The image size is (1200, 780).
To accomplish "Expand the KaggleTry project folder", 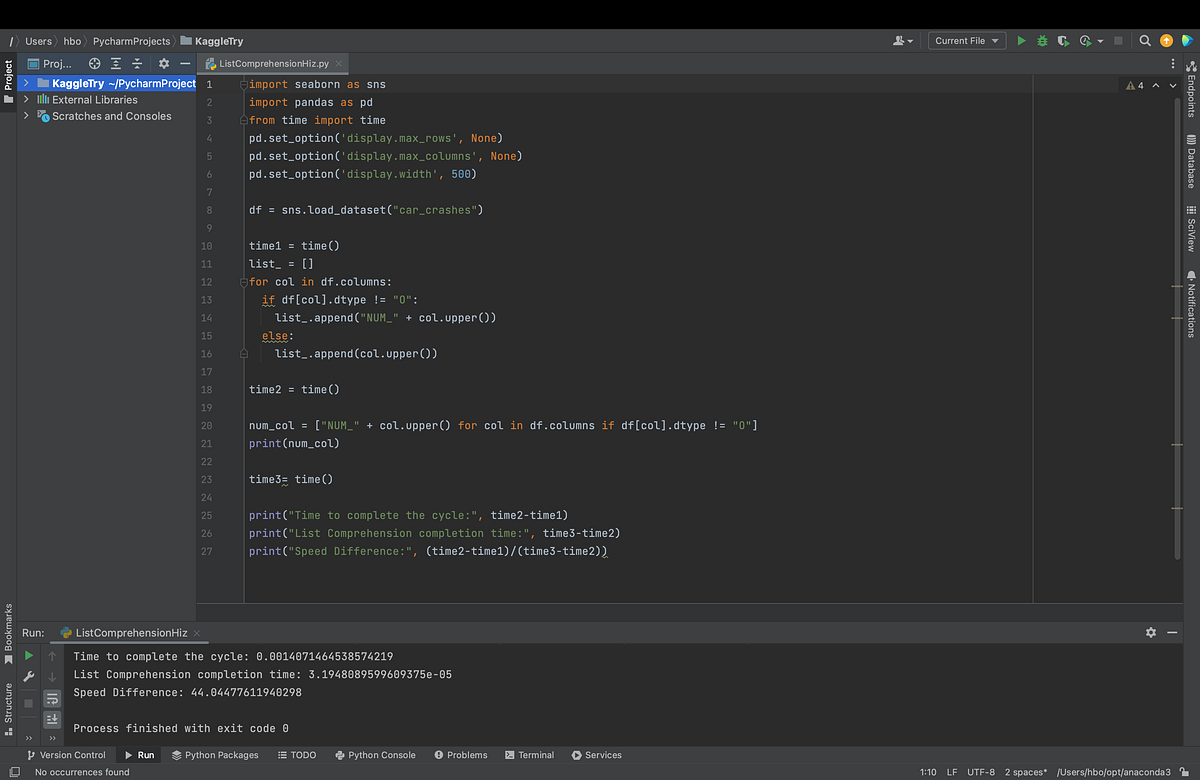I will tap(27, 84).
